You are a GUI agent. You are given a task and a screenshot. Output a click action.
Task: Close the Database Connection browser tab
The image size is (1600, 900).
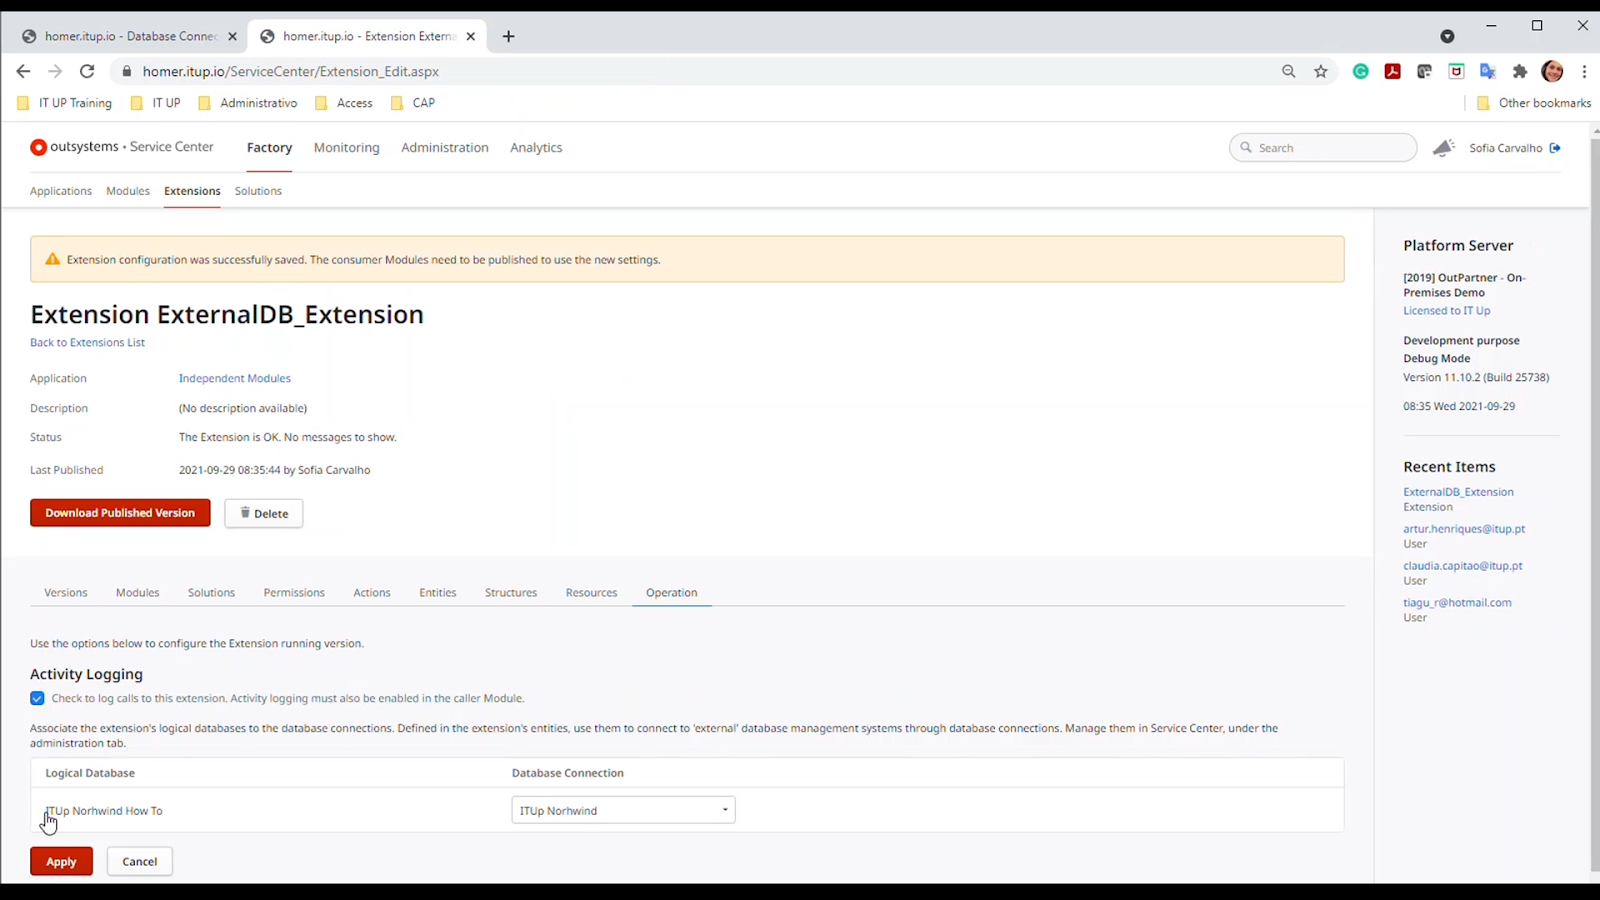pyautogui.click(x=232, y=36)
